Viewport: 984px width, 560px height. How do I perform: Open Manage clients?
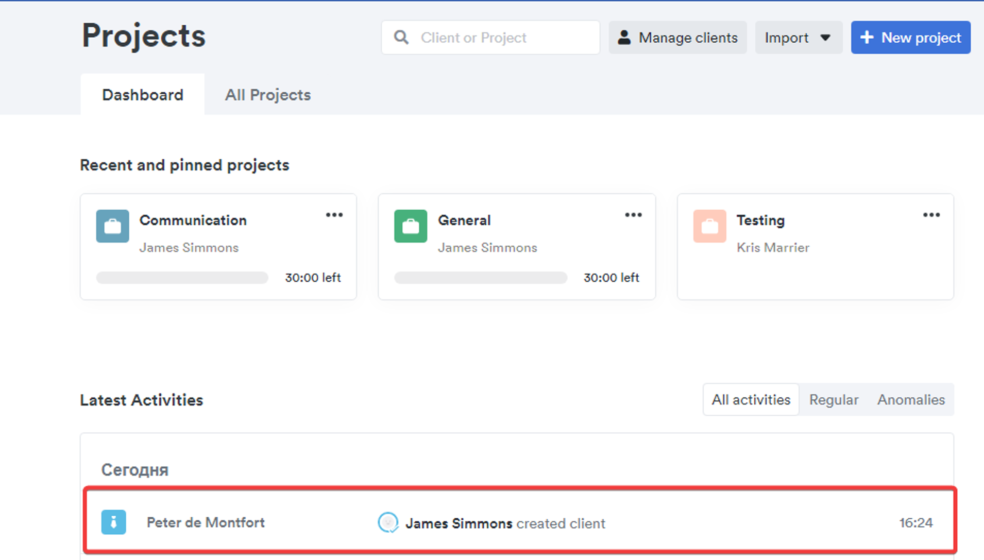coord(678,38)
